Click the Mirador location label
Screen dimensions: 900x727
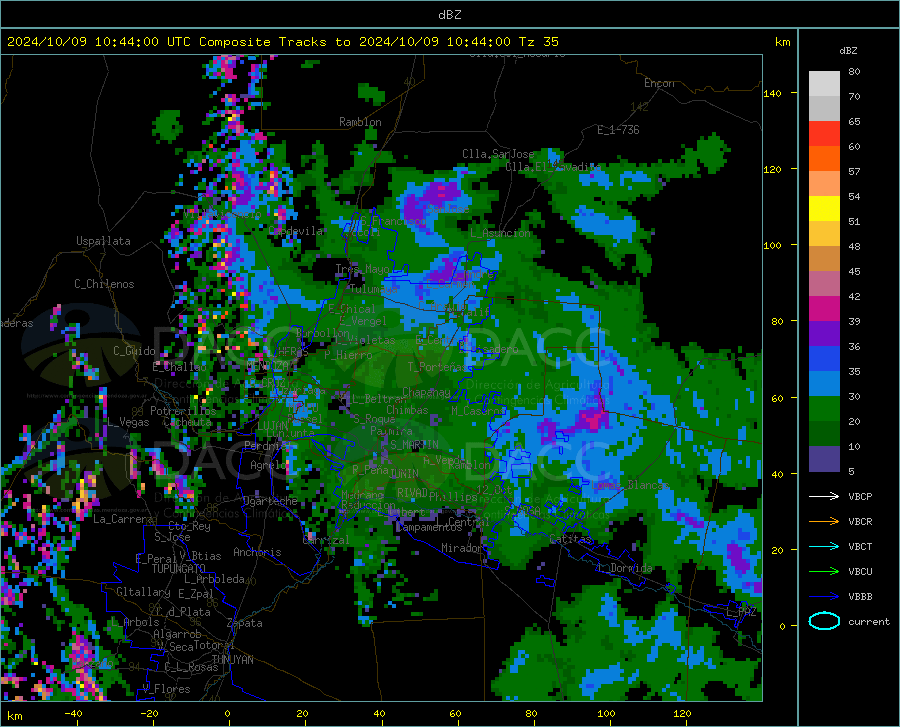462,548
